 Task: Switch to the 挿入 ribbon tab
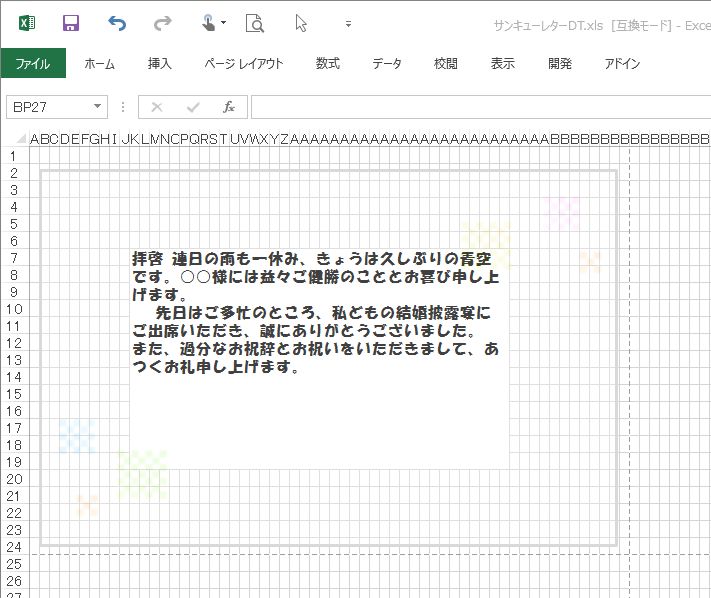pos(160,63)
